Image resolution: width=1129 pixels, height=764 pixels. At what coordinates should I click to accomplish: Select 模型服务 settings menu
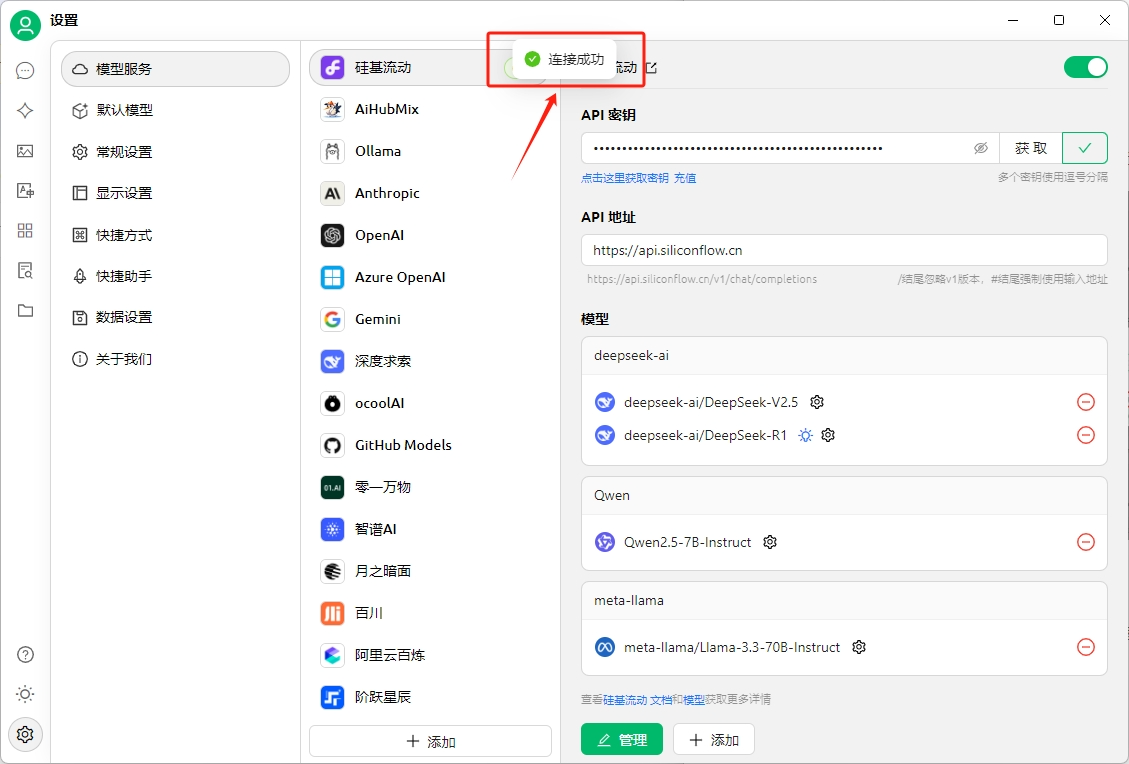(x=176, y=69)
